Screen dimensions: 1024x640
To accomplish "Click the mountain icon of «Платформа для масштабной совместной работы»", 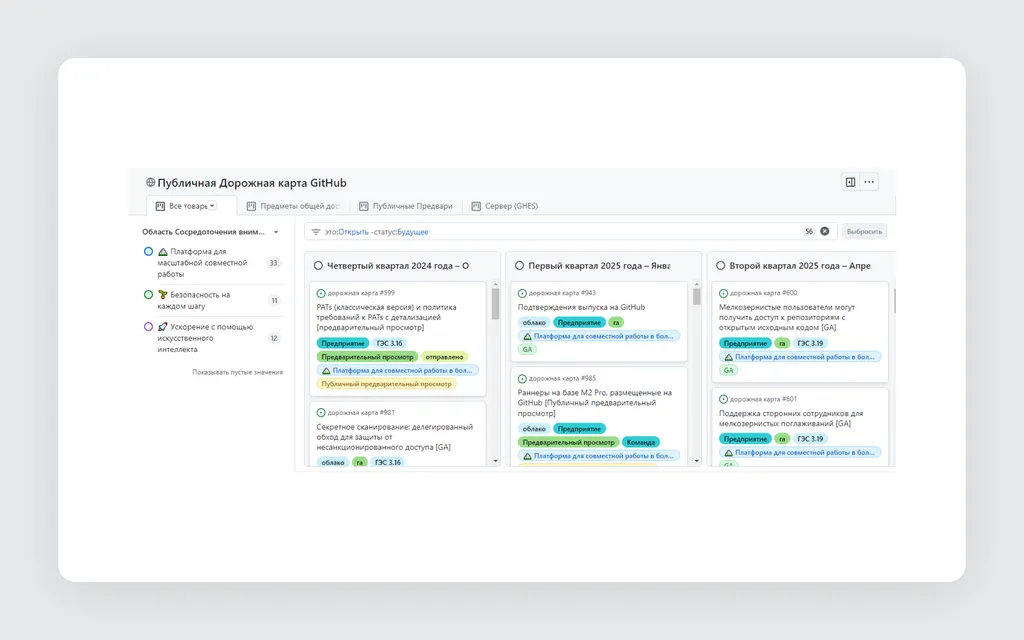I will tap(163, 251).
